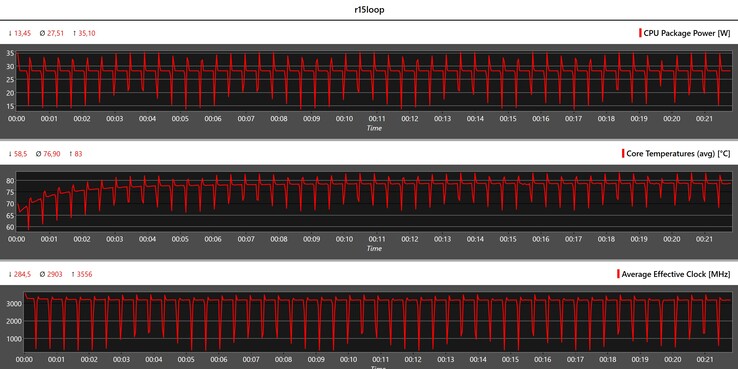Click the maximum temperature value 83
The width and height of the screenshot is (738, 369).
tap(78, 154)
